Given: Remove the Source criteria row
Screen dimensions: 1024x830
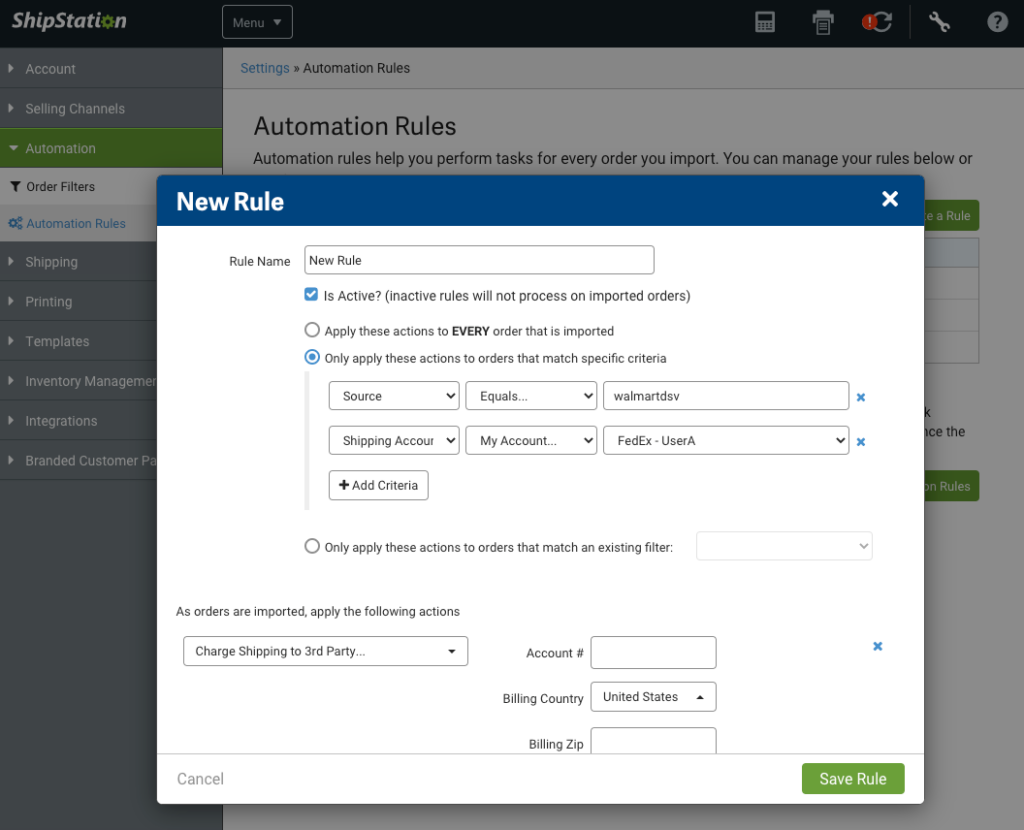Looking at the screenshot, I should click(x=861, y=397).
